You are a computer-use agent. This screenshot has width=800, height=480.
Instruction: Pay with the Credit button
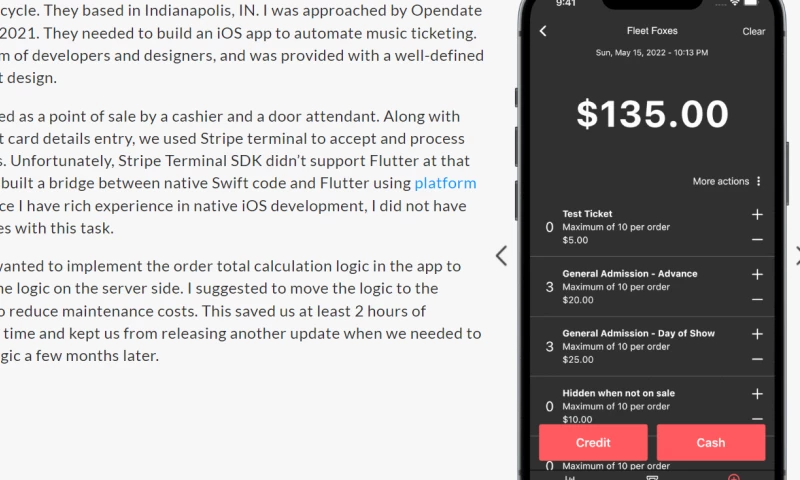pyautogui.click(x=593, y=442)
